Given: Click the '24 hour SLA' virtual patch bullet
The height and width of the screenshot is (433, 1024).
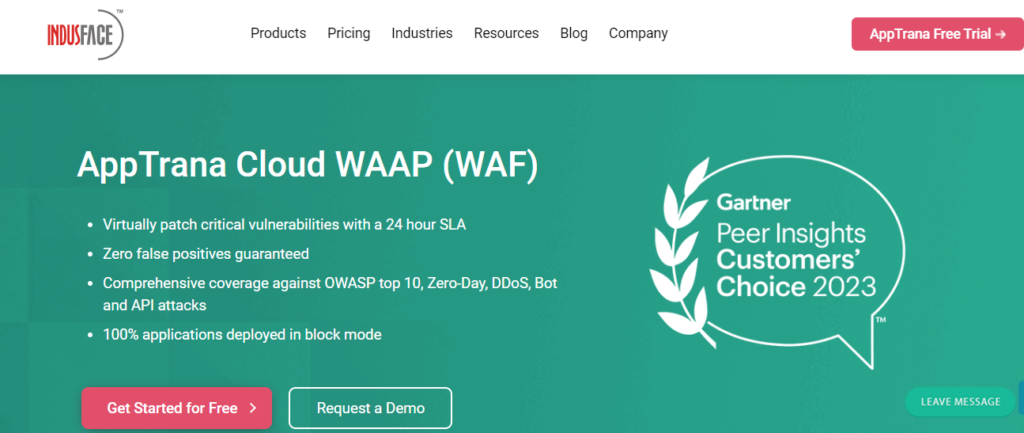Looking at the screenshot, I should click(284, 225).
